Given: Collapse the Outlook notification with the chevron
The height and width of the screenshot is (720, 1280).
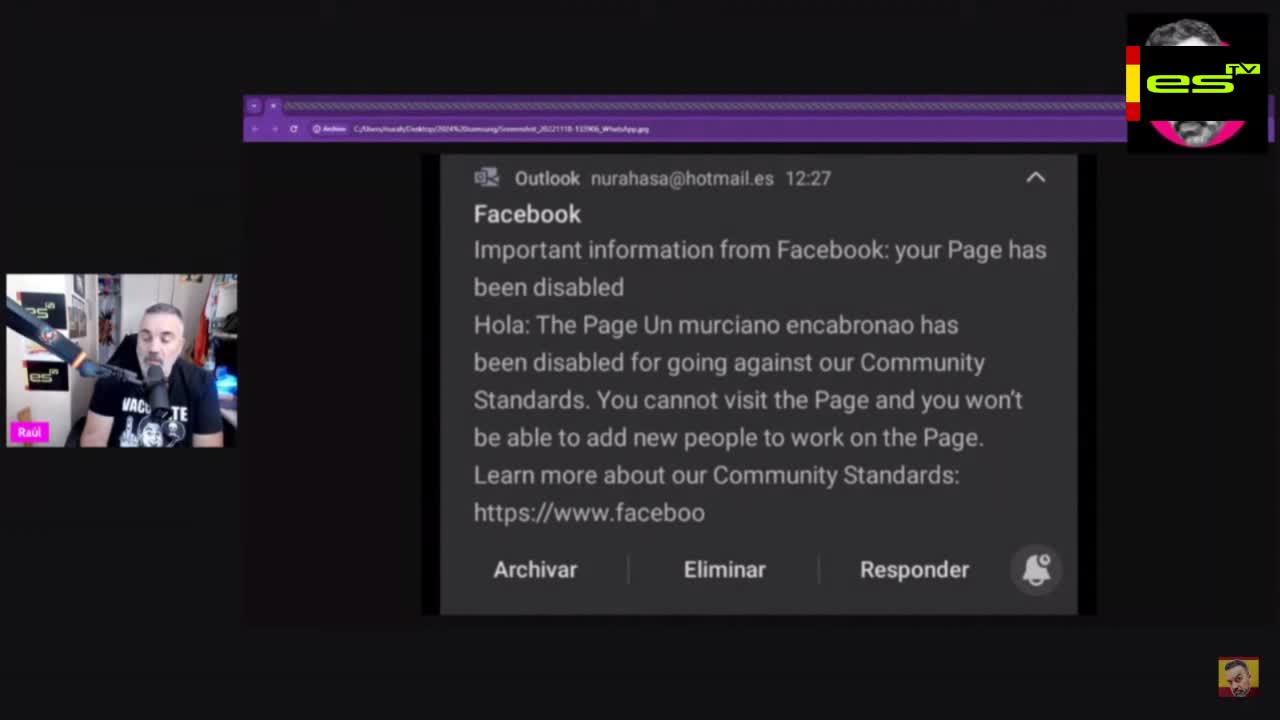Looking at the screenshot, I should point(1035,178).
